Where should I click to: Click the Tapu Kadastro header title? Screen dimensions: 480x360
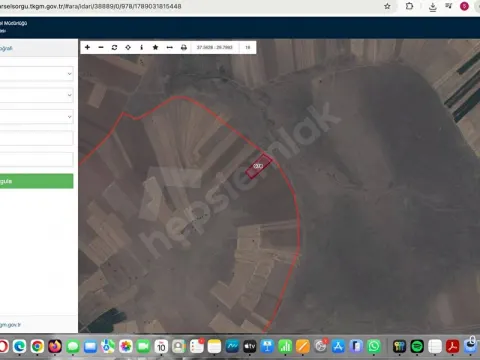(13, 23)
